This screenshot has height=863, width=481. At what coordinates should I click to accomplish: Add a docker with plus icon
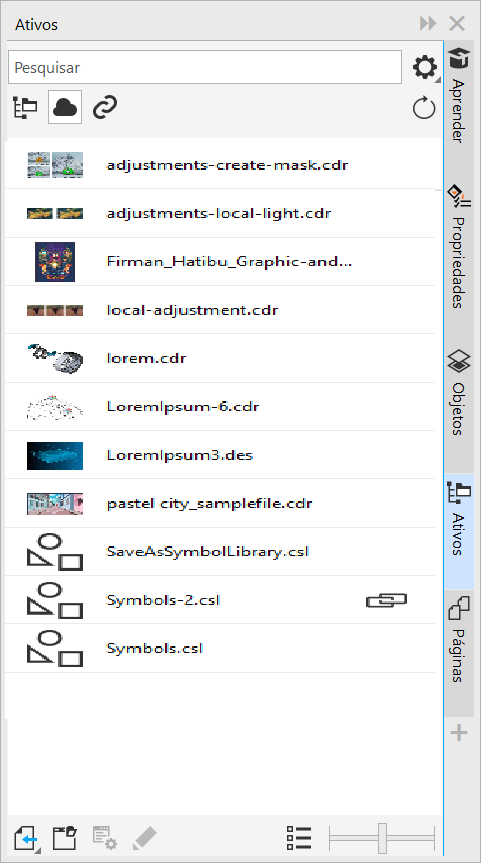click(x=459, y=733)
